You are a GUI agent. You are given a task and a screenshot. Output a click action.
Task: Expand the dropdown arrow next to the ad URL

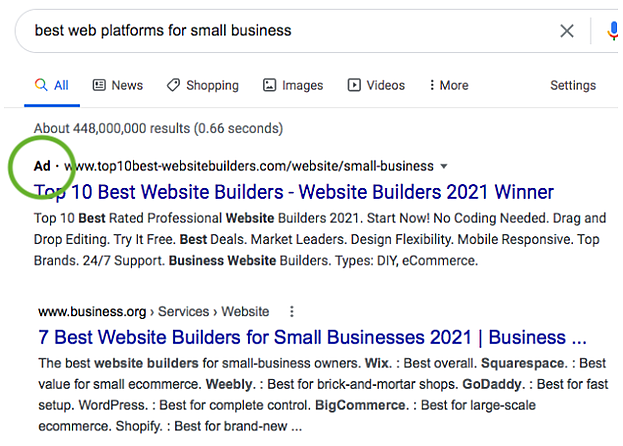coord(444,166)
